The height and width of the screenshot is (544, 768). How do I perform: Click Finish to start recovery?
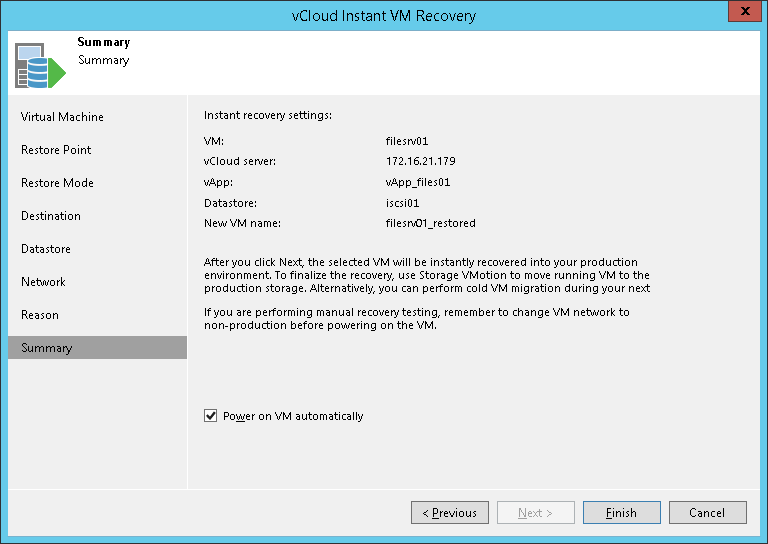622,513
